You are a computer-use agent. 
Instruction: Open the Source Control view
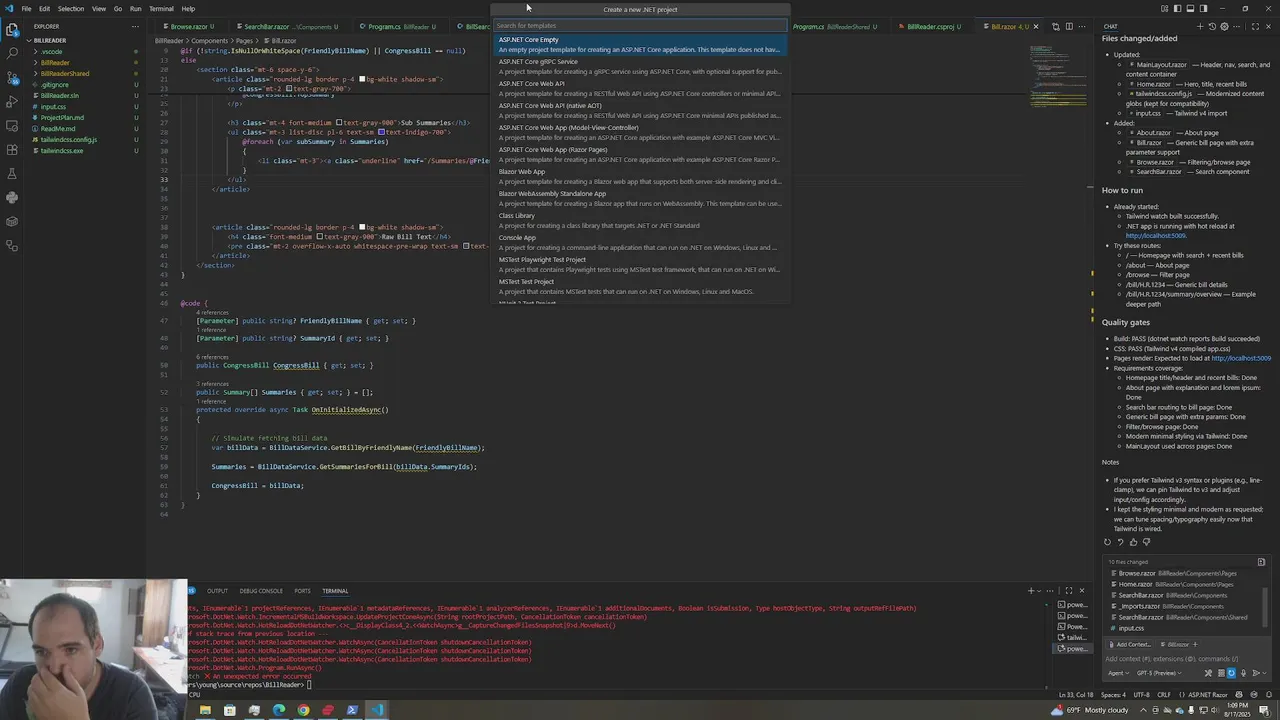click(12, 77)
